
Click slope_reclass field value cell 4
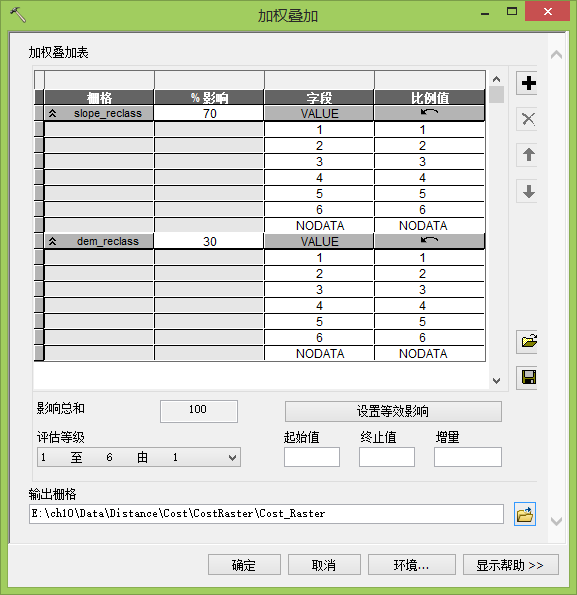319,178
